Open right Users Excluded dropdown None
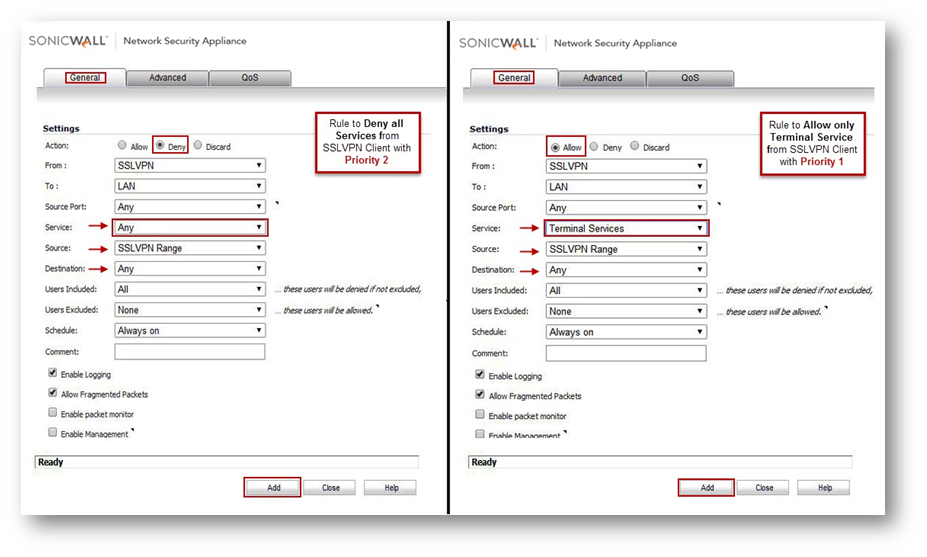This screenshot has width=927, height=557. pos(626,311)
